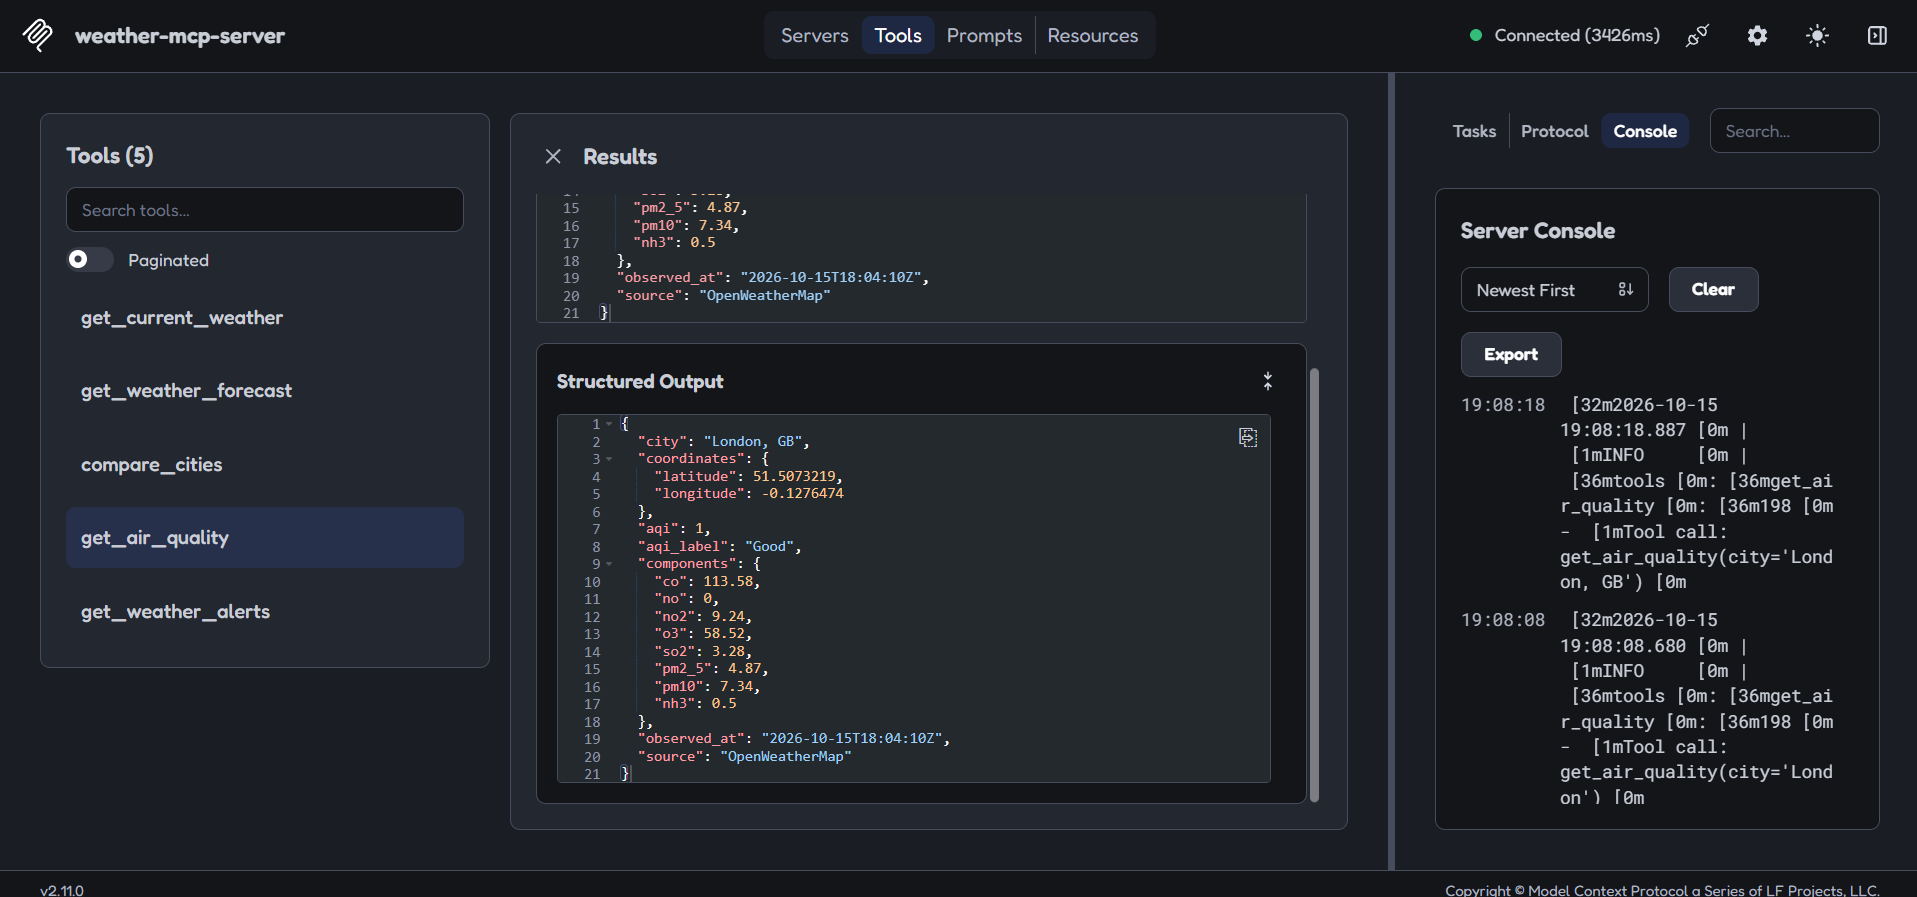The height and width of the screenshot is (897, 1917).
Task: Pick the get_weather_alerts tool
Action: click(x=265, y=612)
